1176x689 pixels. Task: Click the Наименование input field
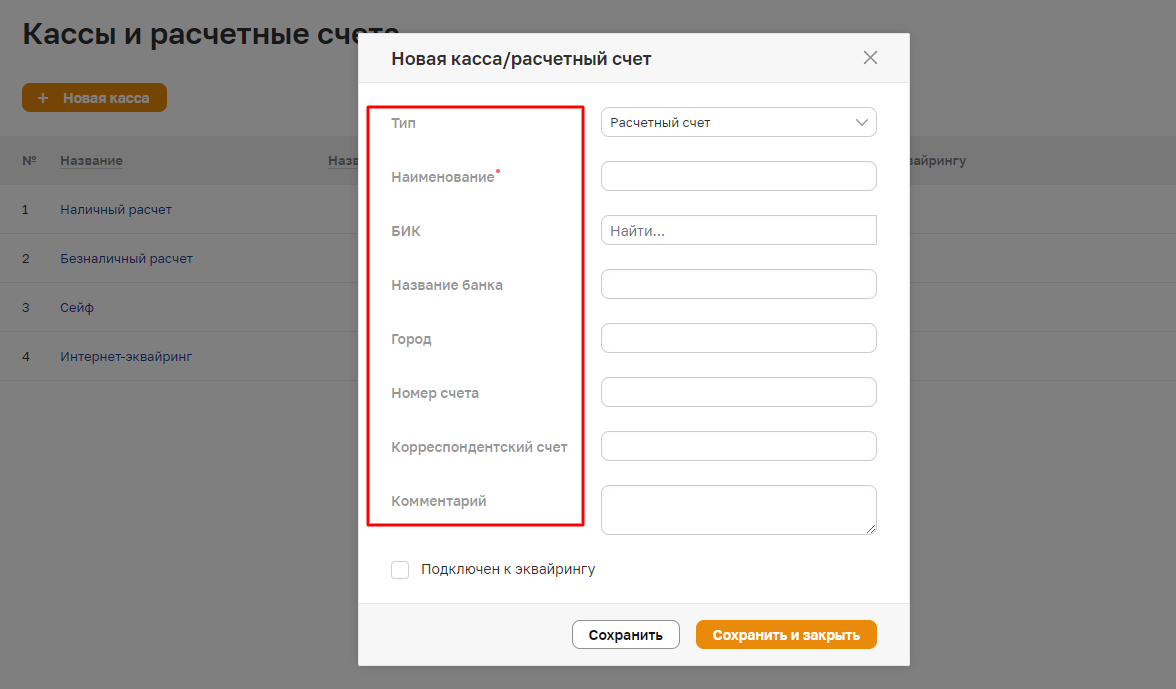tap(738, 176)
